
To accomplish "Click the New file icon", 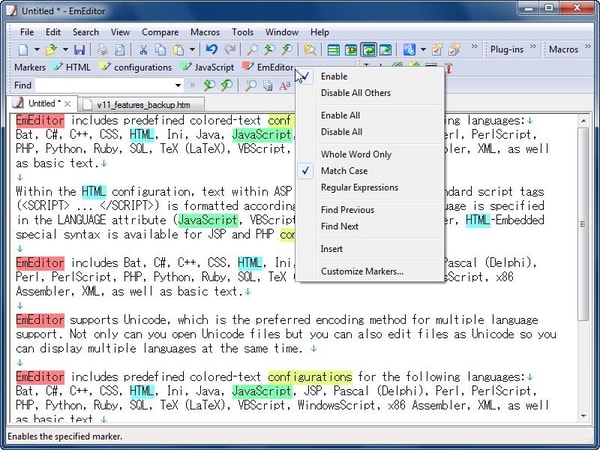I will pos(24,50).
